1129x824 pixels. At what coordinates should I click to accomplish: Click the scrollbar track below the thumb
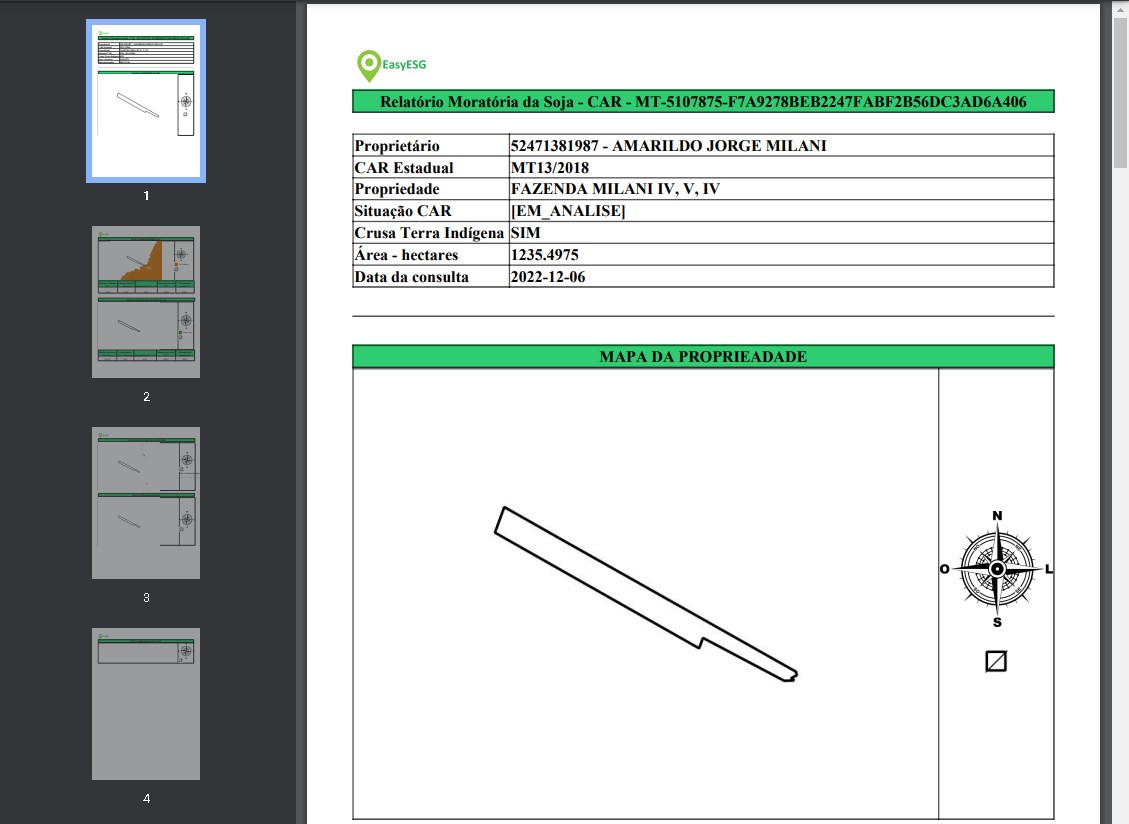click(x=1120, y=500)
